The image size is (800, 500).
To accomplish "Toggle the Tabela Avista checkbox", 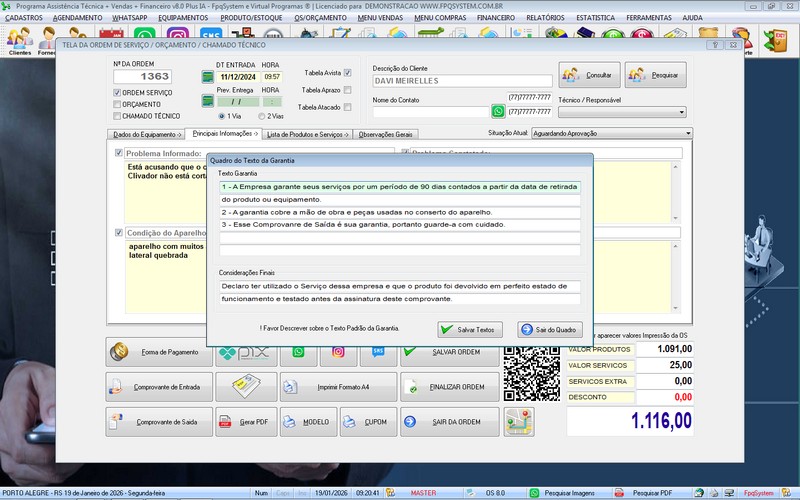I will pos(347,73).
